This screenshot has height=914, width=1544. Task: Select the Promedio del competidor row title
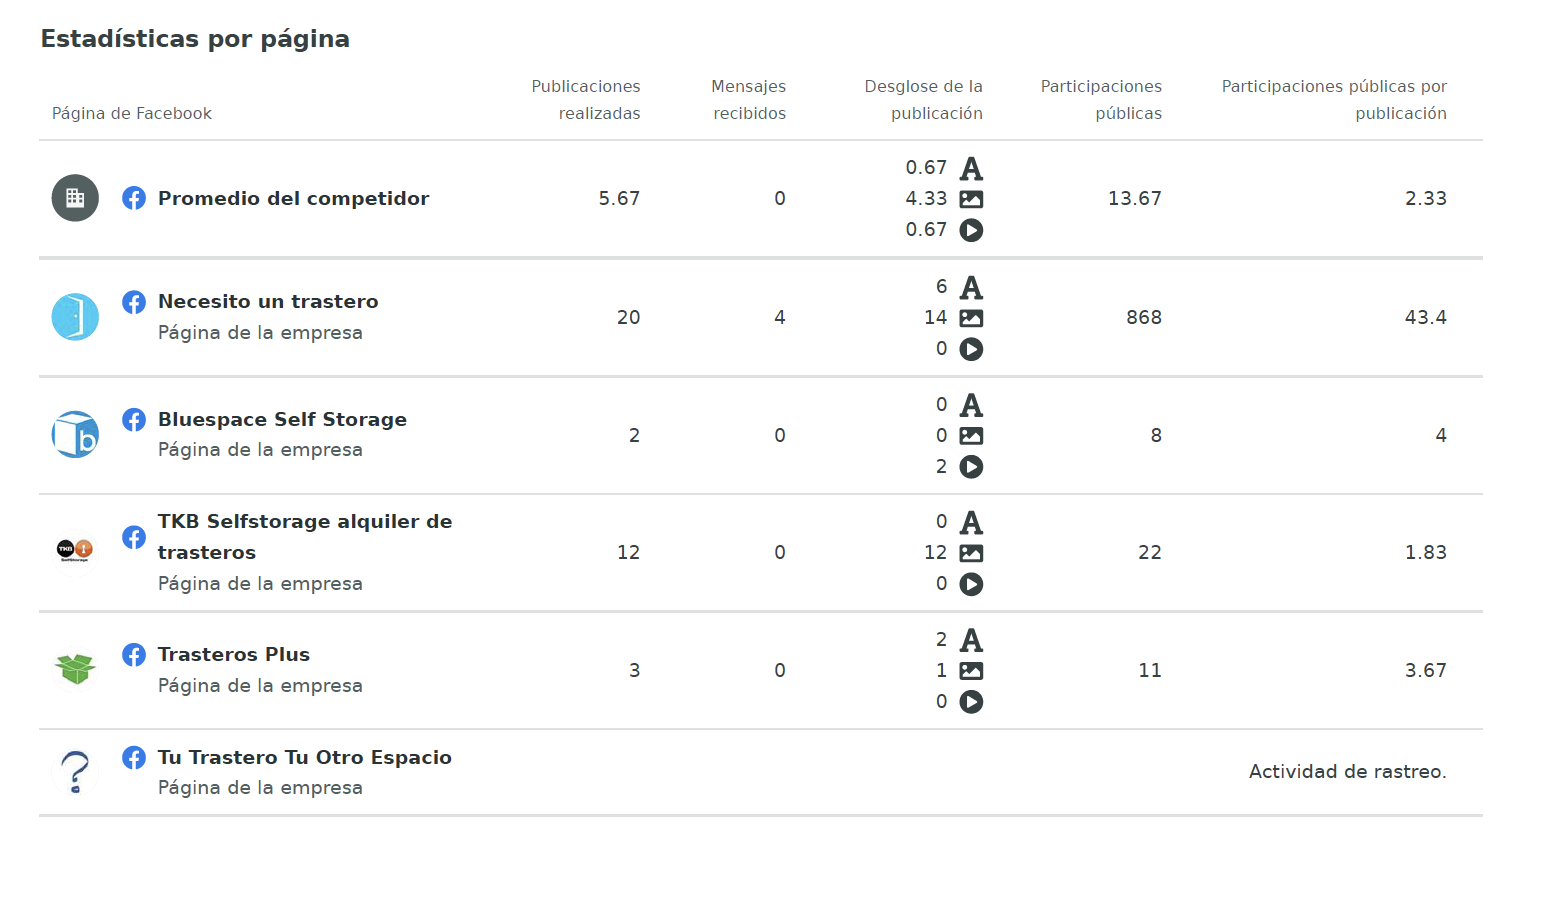(293, 199)
